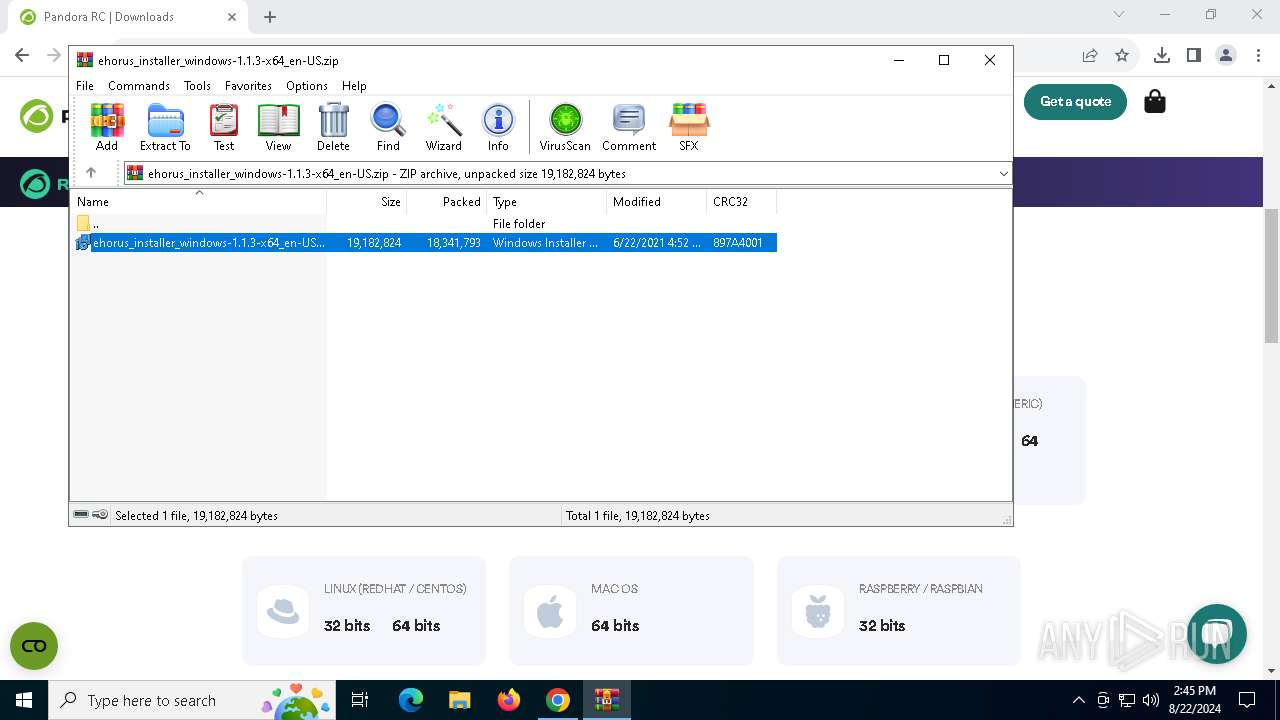The height and width of the screenshot is (720, 1280).
Task: Expand the archive path dropdown
Action: pyautogui.click(x=1003, y=173)
